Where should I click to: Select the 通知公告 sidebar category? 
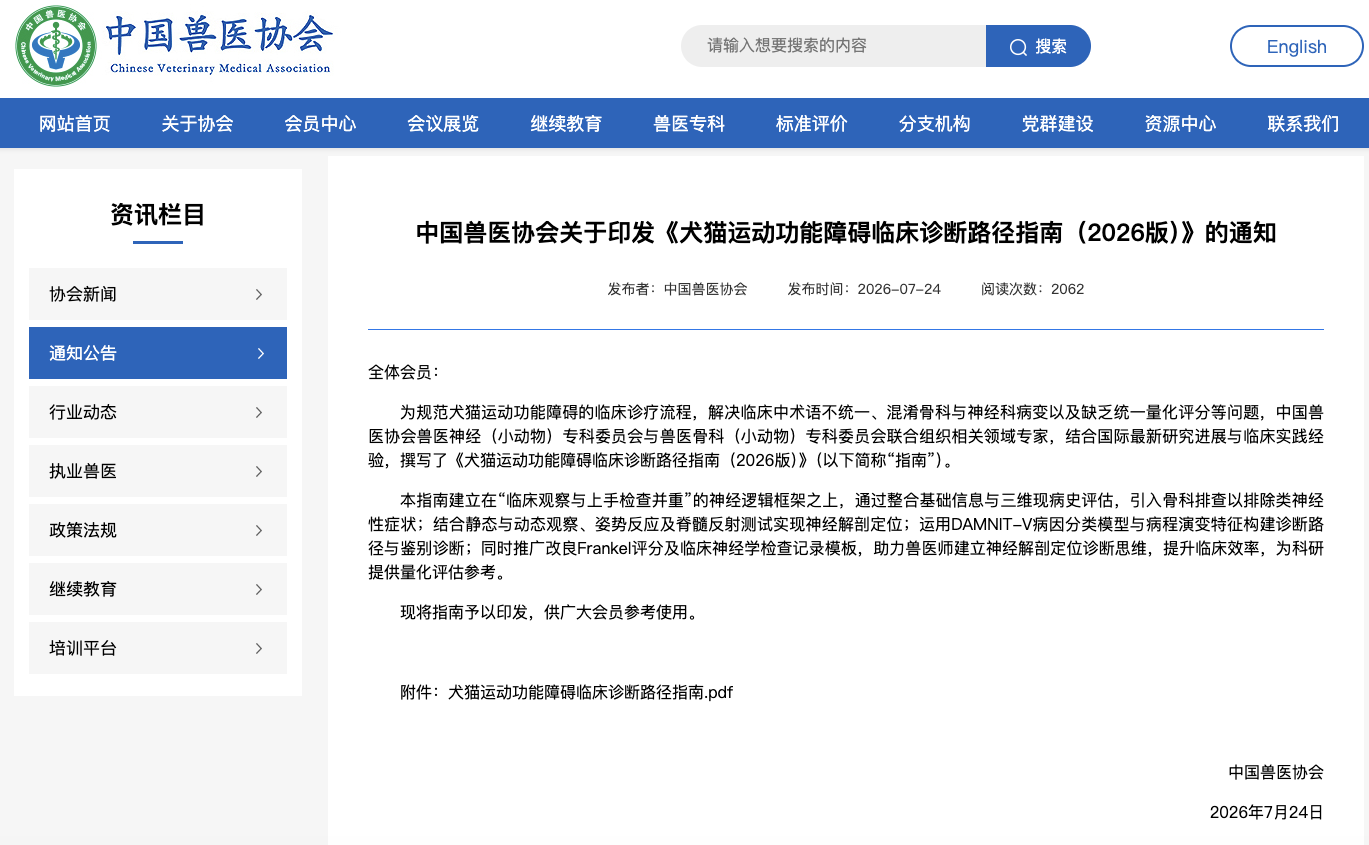[158, 353]
